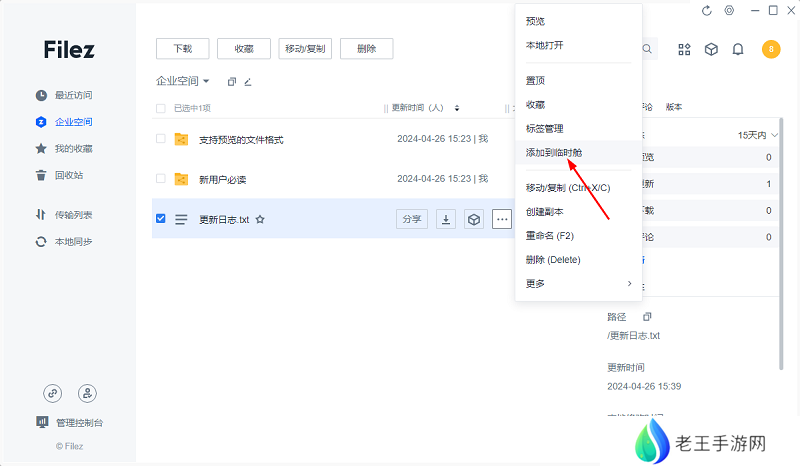Click the more (…) button on 更新日志.txt row
Viewport: 800px width, 466px height.
click(x=502, y=219)
